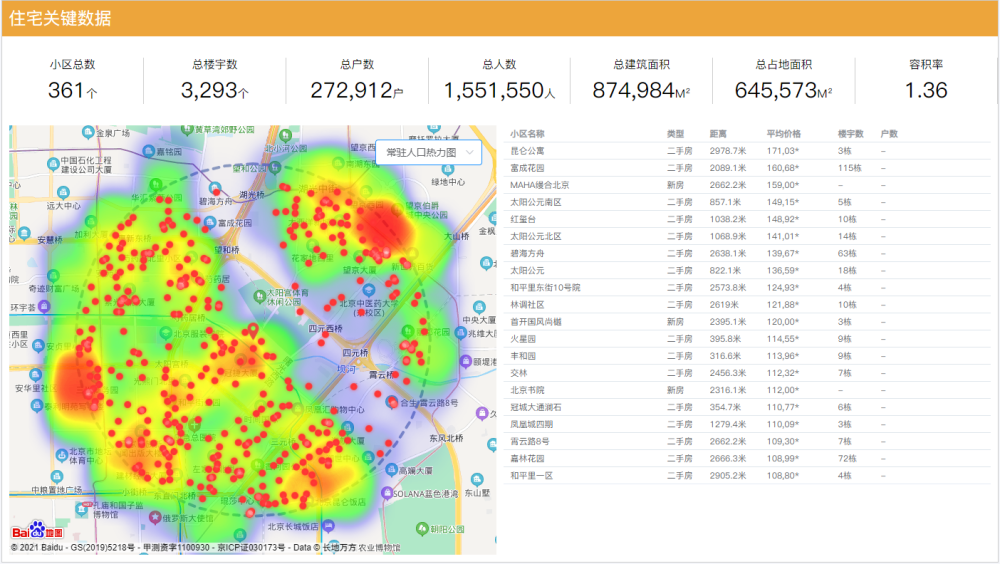Screen dimensions: 1000x564
Task: Select the 太阳公元北区 table row
Action: pyautogui.click(x=747, y=237)
